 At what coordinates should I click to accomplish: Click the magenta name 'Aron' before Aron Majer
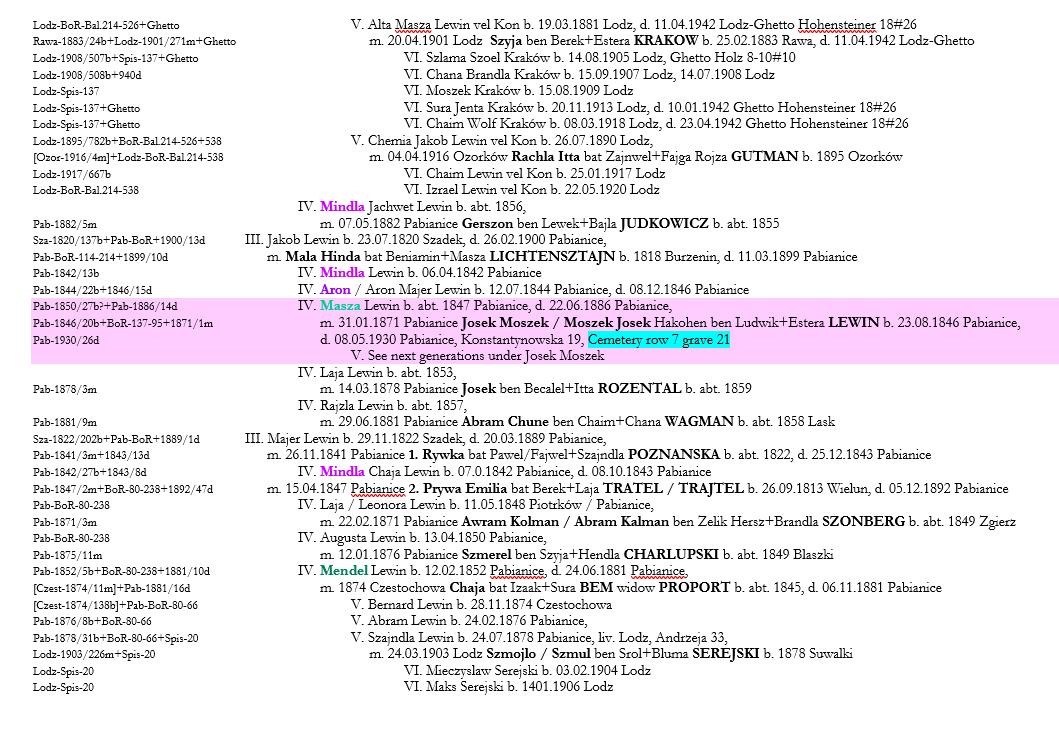point(334,290)
